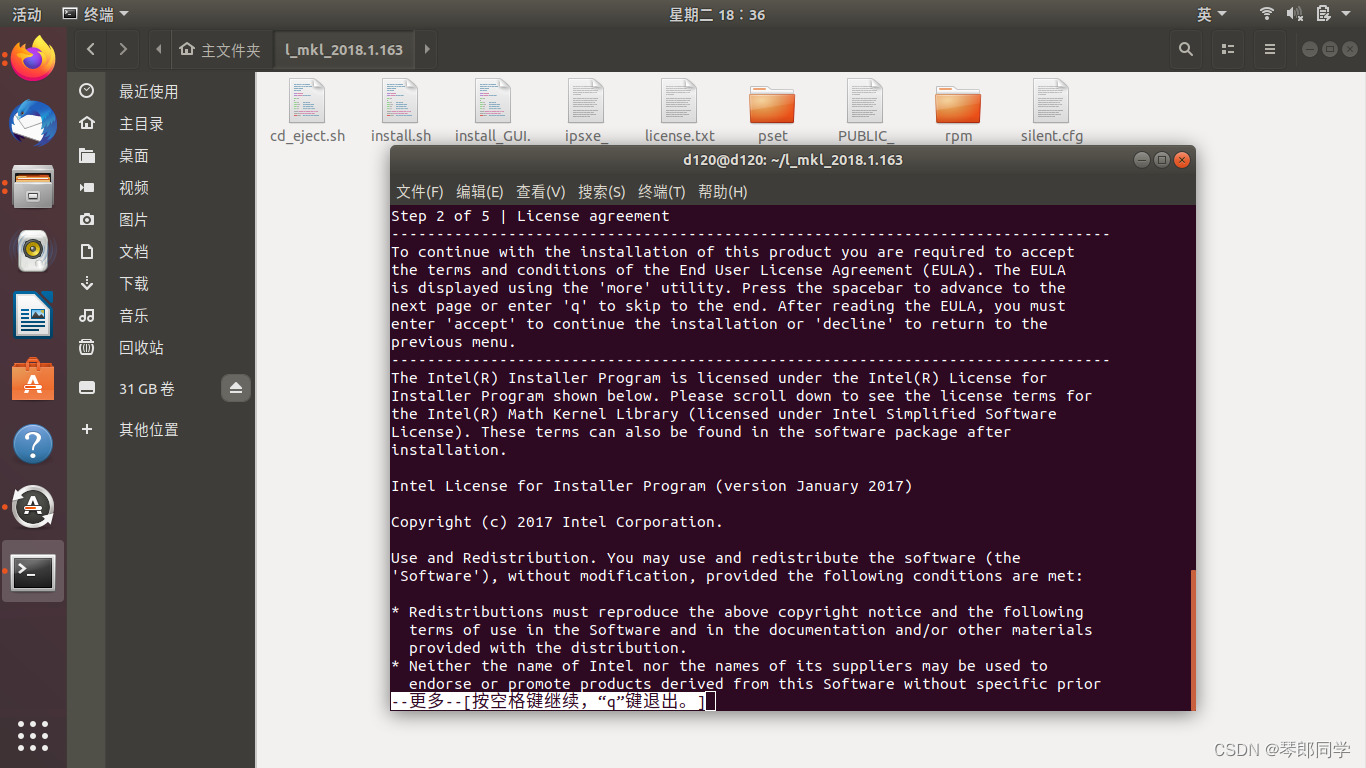Open the Help icon in dock
Image resolution: width=1366 pixels, height=768 pixels.
click(x=33, y=444)
